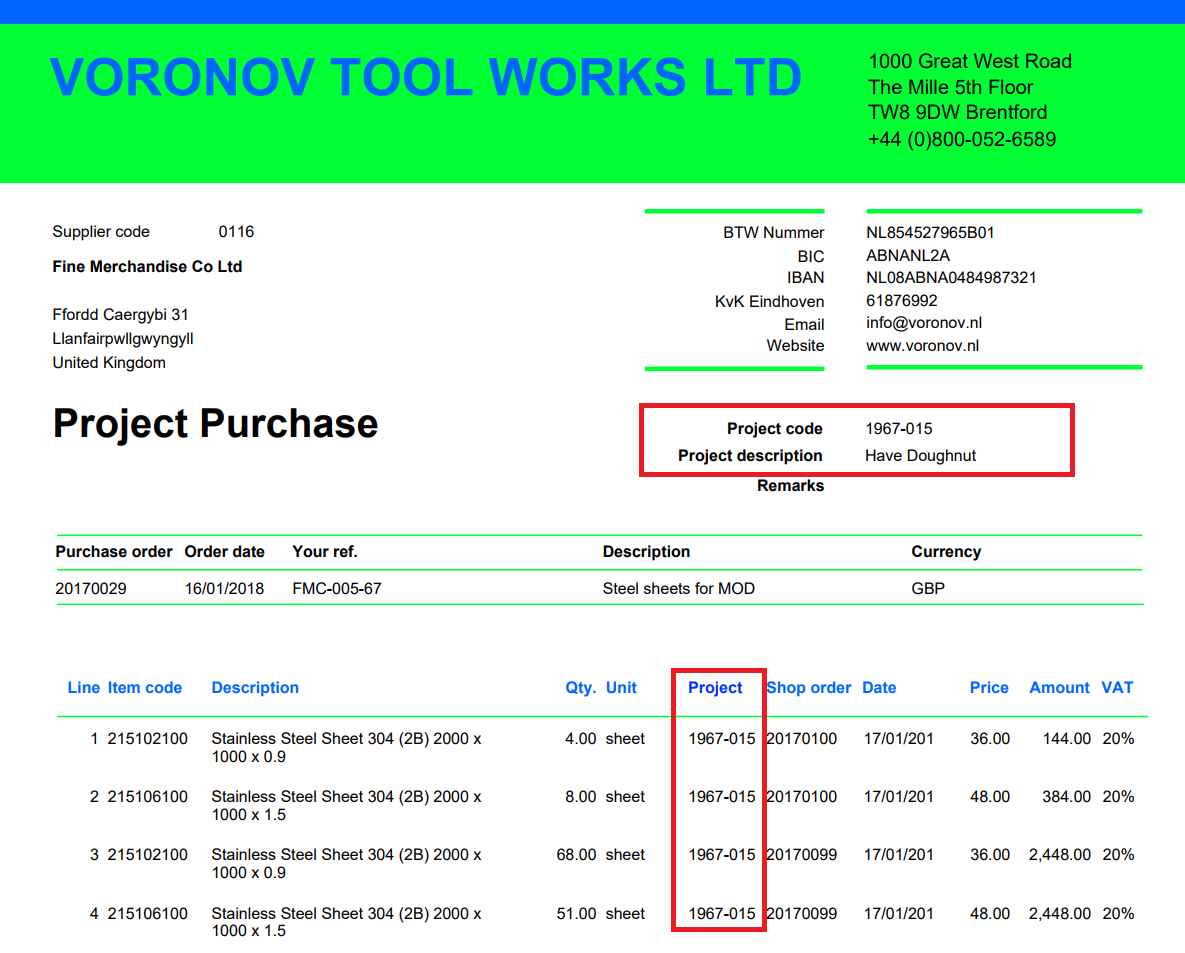The height and width of the screenshot is (953, 1185).
Task: Click the 144.00 amount in line 1
Action: coord(1067,739)
